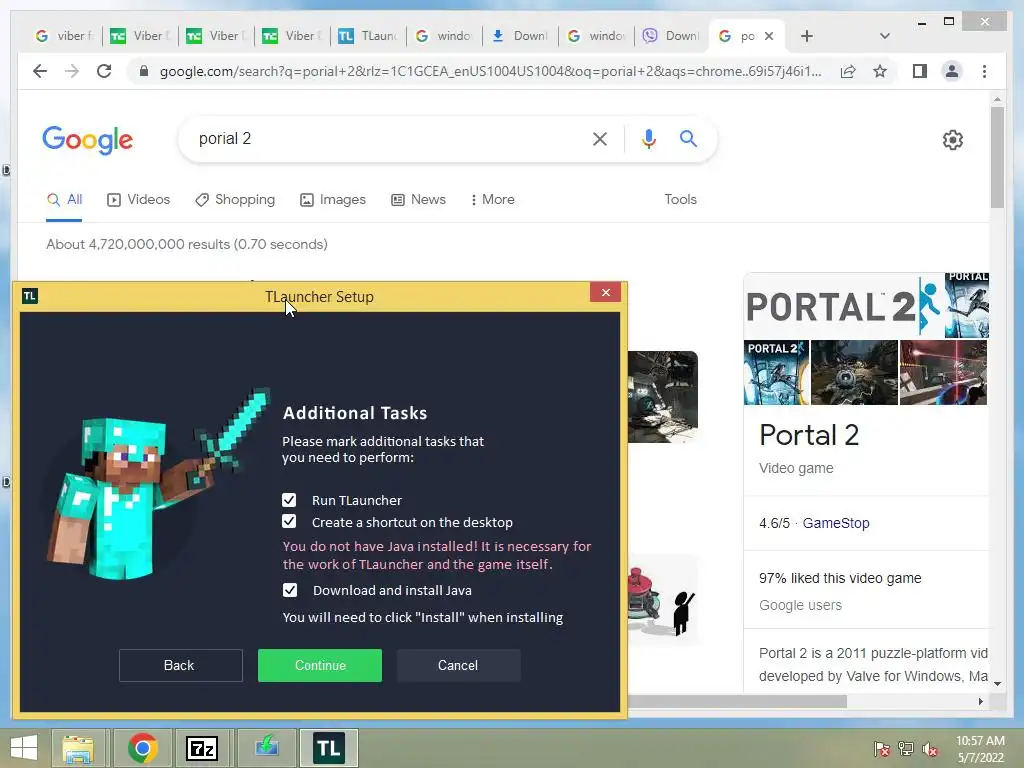
Task: Reload the Google search page
Action: tap(104, 71)
